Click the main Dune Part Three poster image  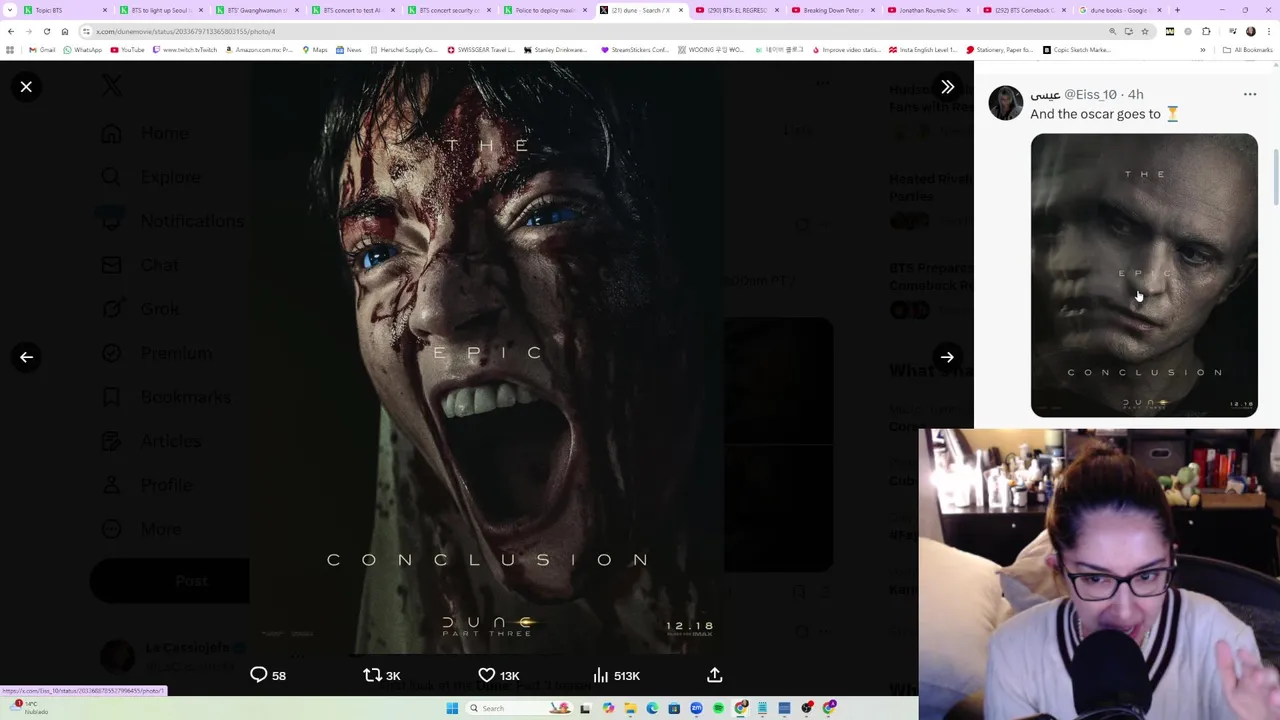[487, 357]
